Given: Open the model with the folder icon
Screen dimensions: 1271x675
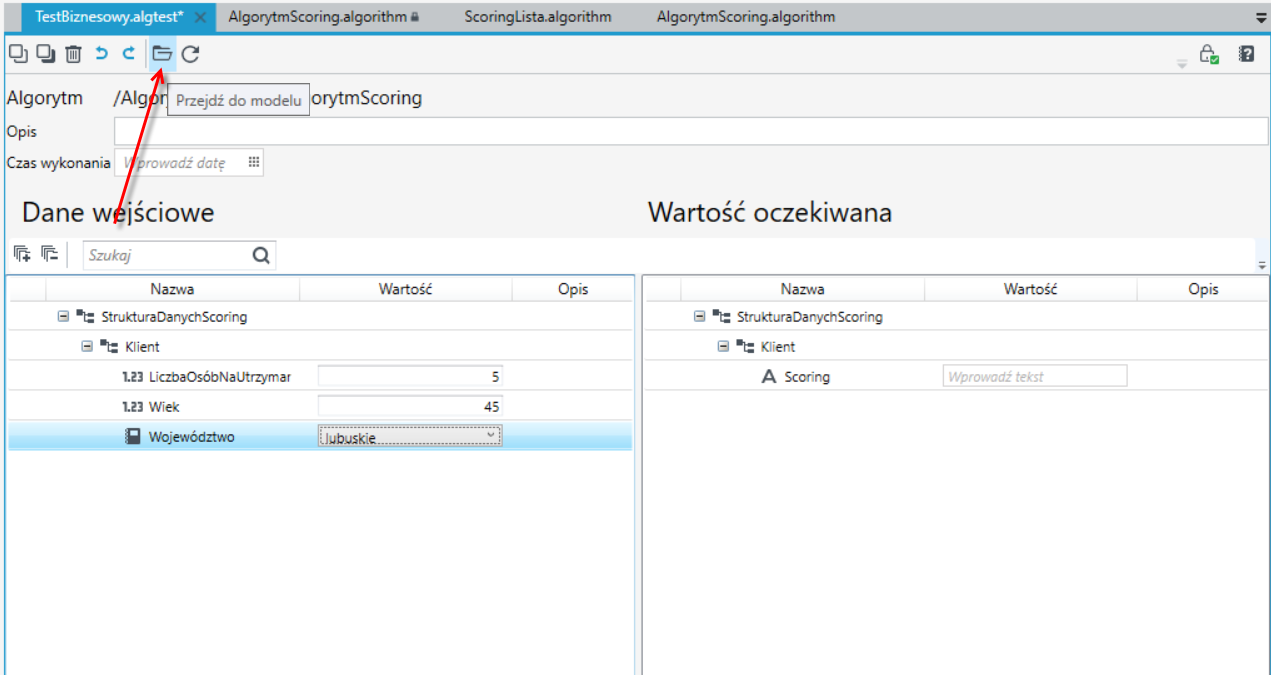Looking at the screenshot, I should click(162, 54).
